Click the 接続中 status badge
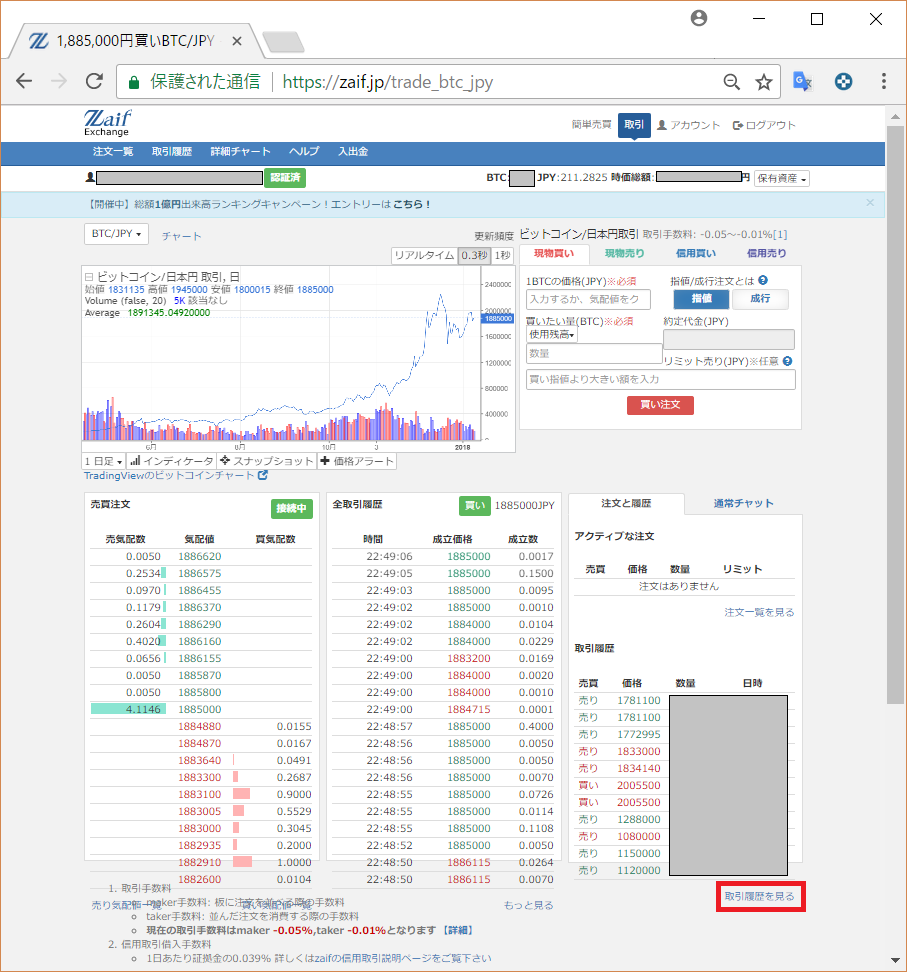 click(291, 508)
